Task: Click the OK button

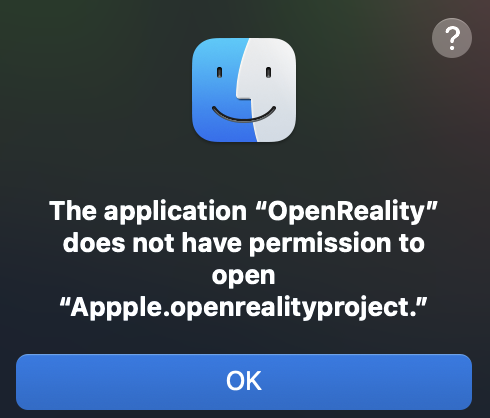Action: pos(244,382)
